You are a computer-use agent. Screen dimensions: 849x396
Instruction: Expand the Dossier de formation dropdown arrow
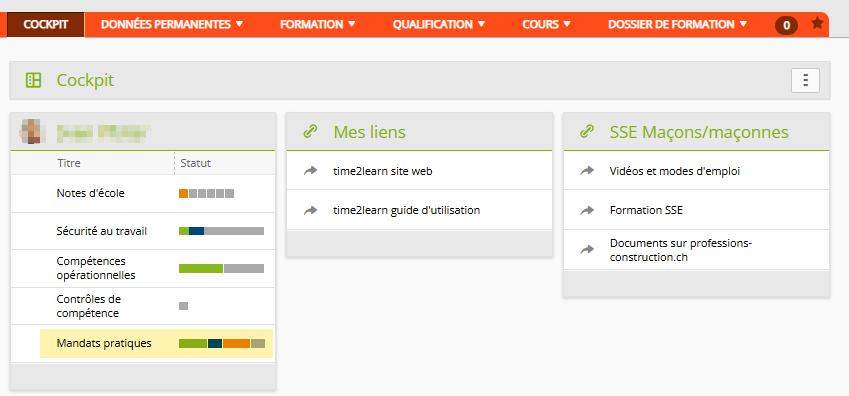[x=743, y=24]
